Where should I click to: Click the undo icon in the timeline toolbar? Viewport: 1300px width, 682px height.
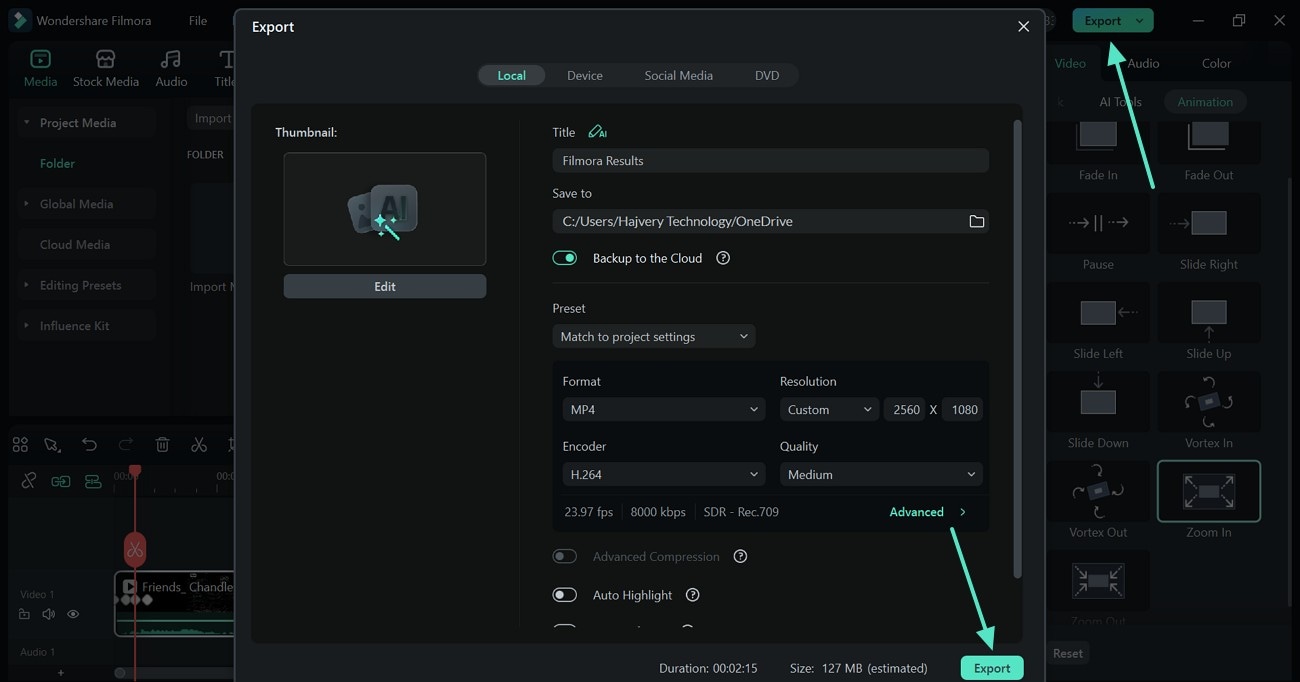pos(89,444)
